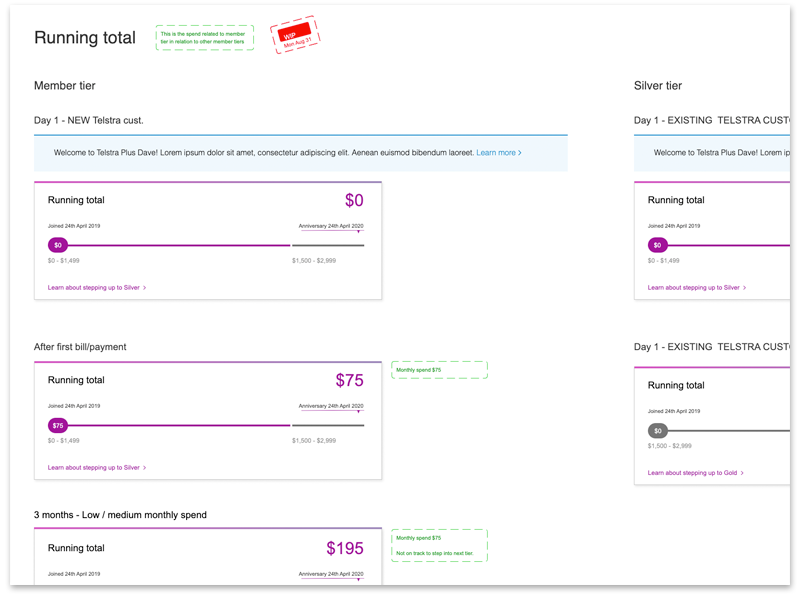This screenshot has height=600, width=800.
Task: Click the Not on track to step into next tier note
Action: 435,554
